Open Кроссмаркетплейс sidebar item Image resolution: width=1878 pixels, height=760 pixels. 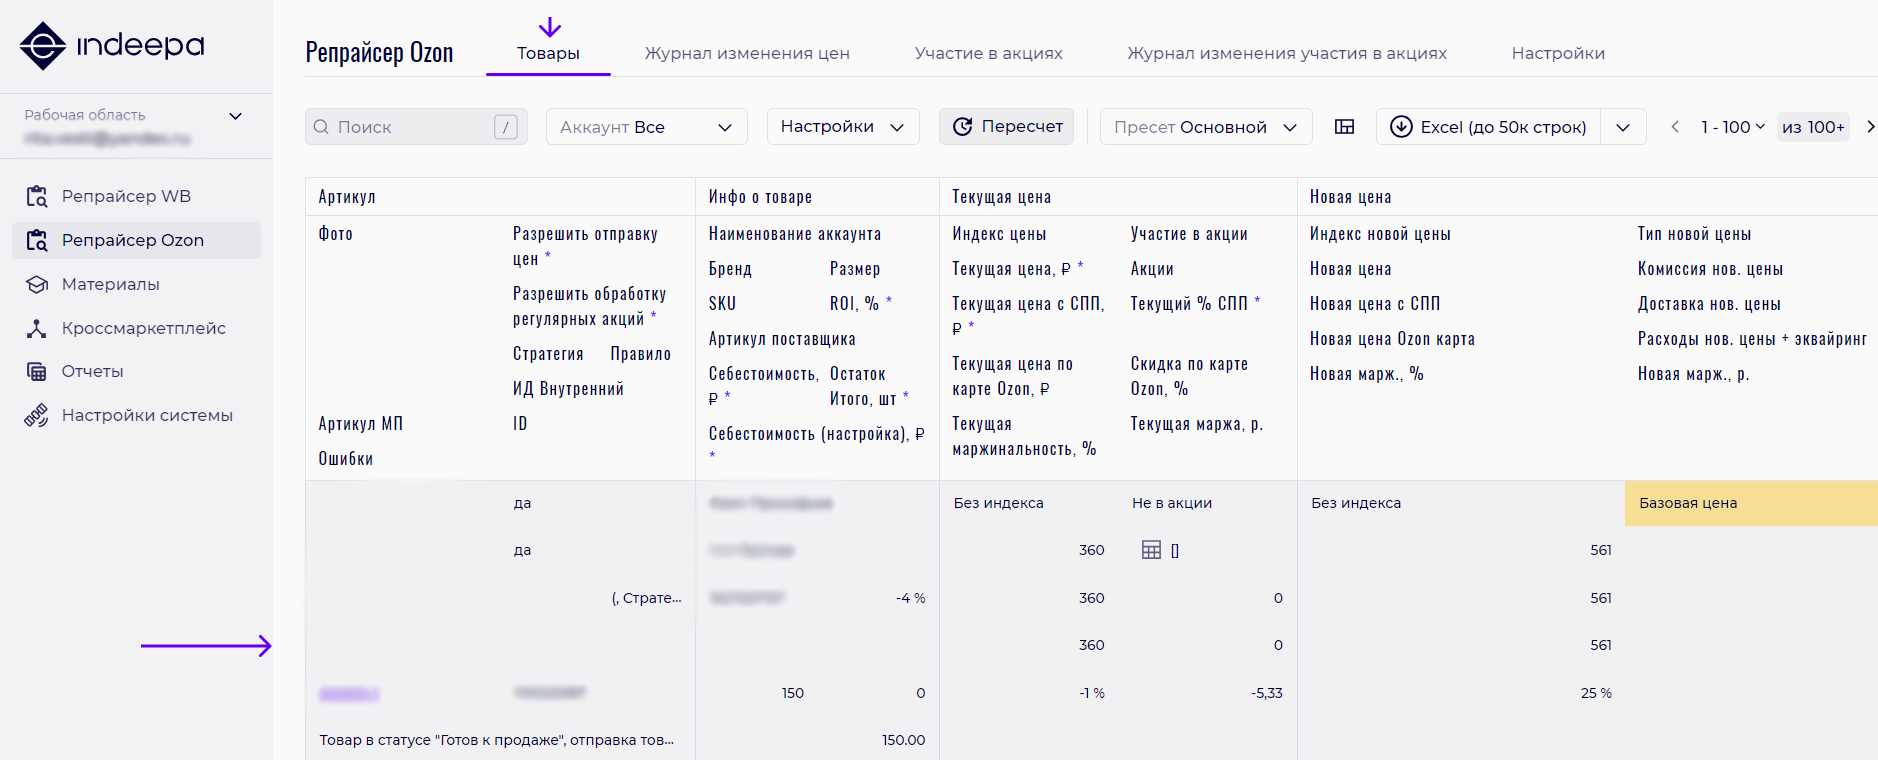(143, 328)
